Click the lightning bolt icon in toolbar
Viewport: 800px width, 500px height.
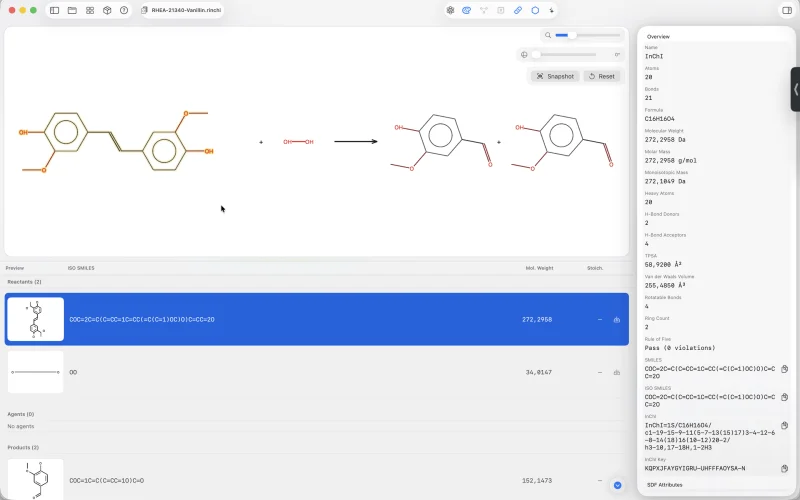552,10
